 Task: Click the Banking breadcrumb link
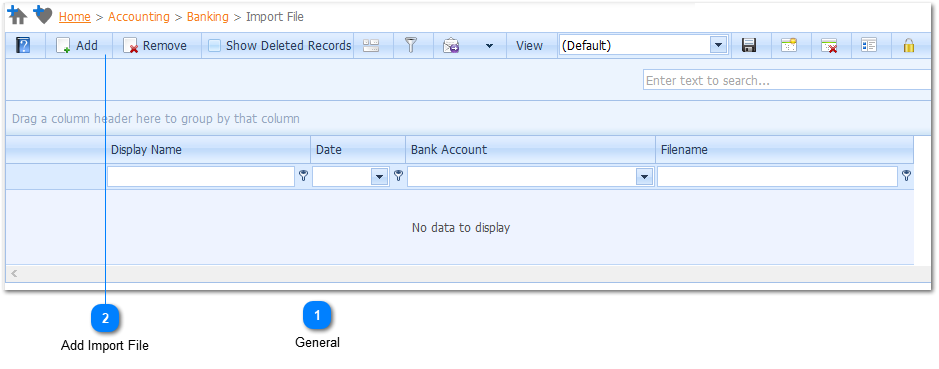tap(208, 17)
